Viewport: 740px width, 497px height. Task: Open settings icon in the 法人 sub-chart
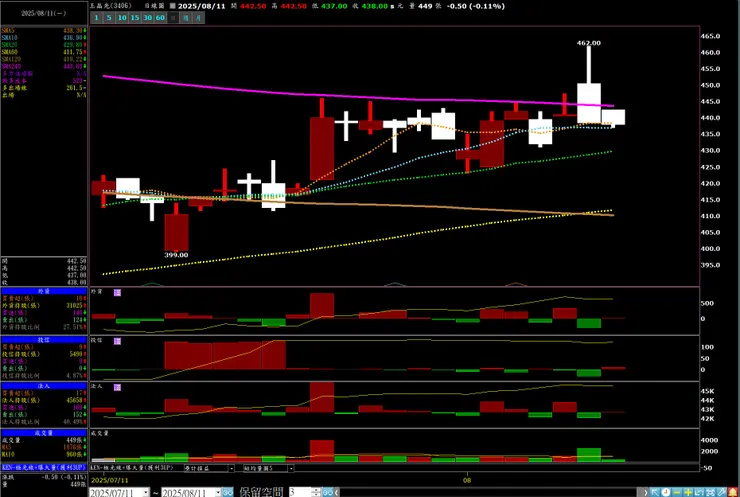(x=118, y=387)
